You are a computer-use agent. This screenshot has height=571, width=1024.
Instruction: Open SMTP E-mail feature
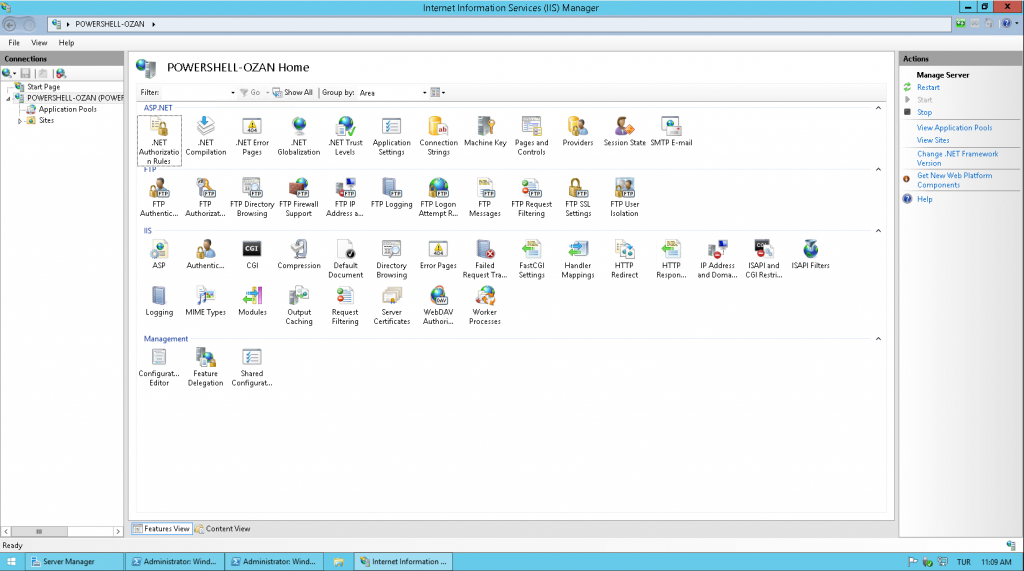(671, 132)
